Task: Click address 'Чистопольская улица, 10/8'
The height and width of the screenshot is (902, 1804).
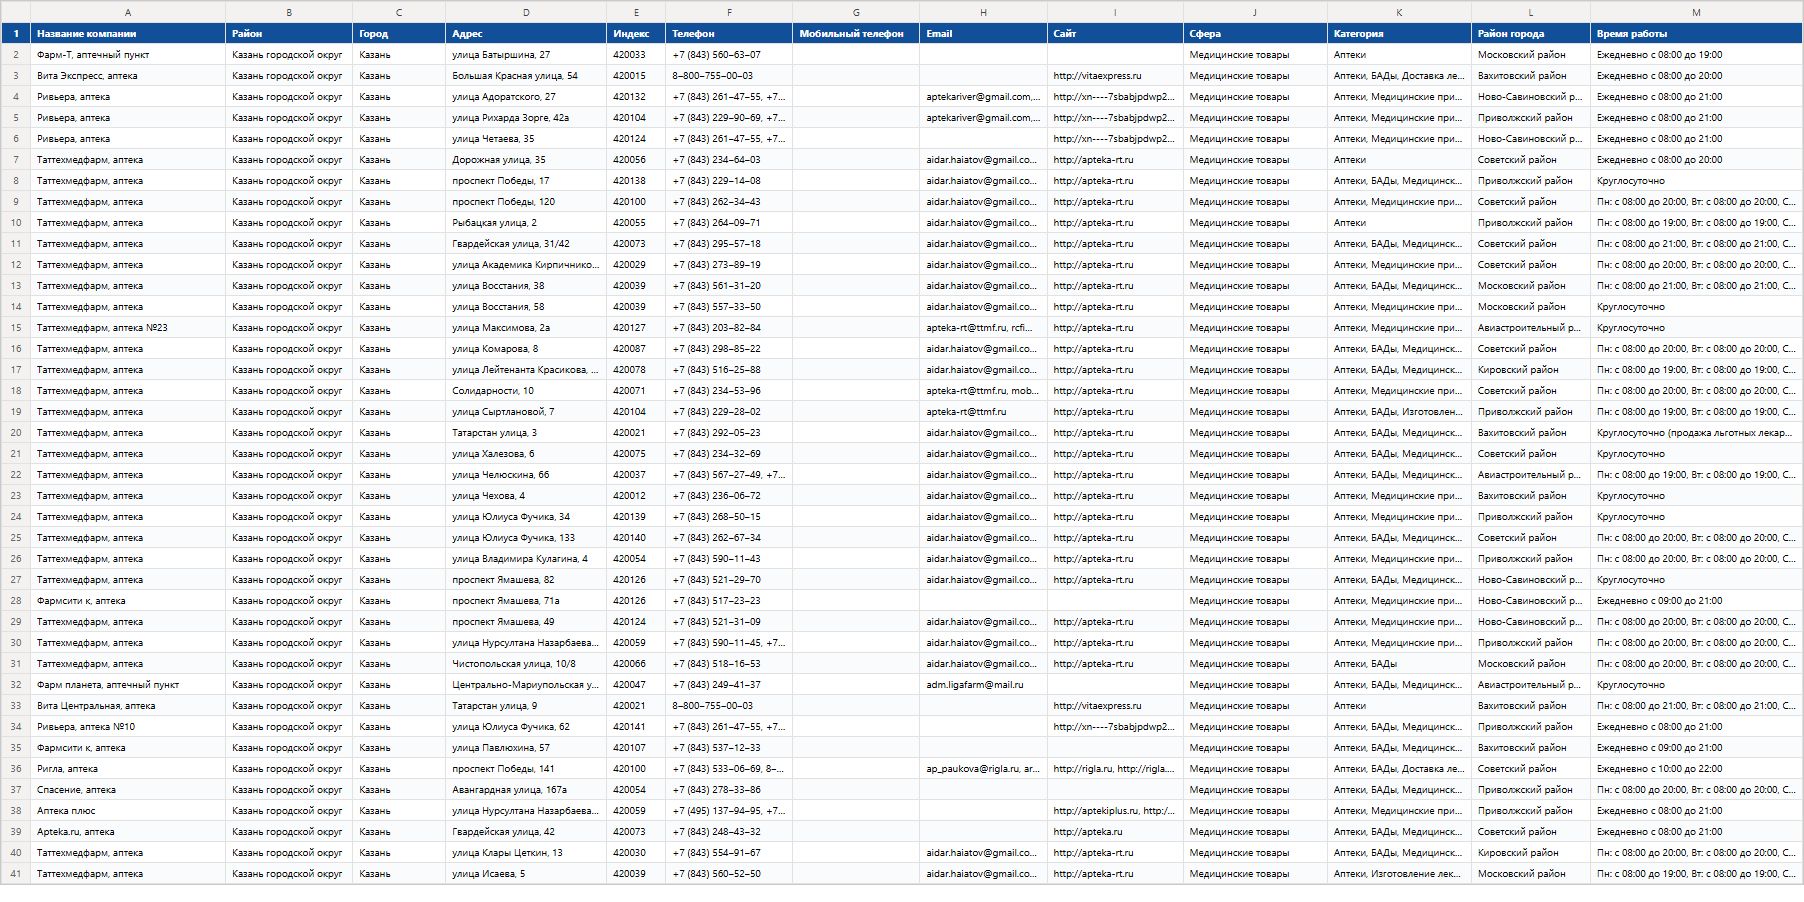Action: click(x=526, y=664)
